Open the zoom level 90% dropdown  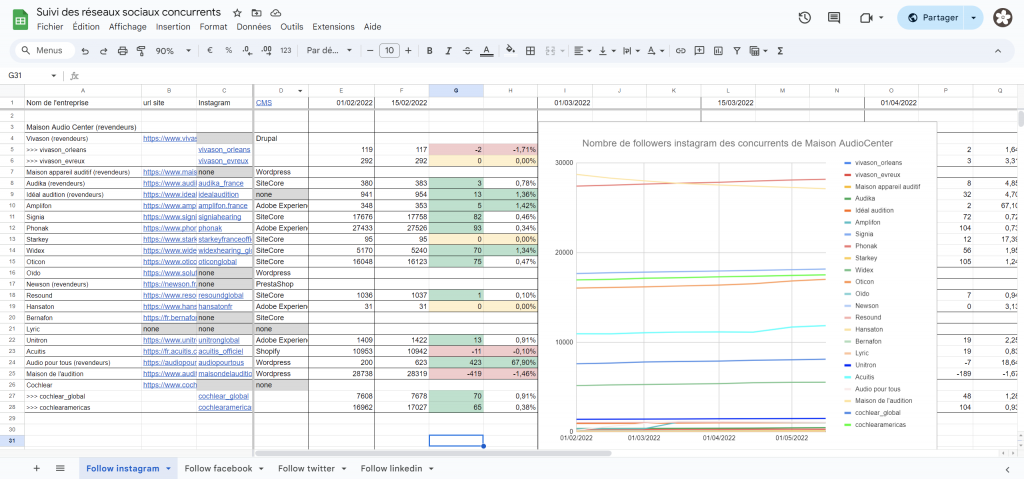(170, 50)
